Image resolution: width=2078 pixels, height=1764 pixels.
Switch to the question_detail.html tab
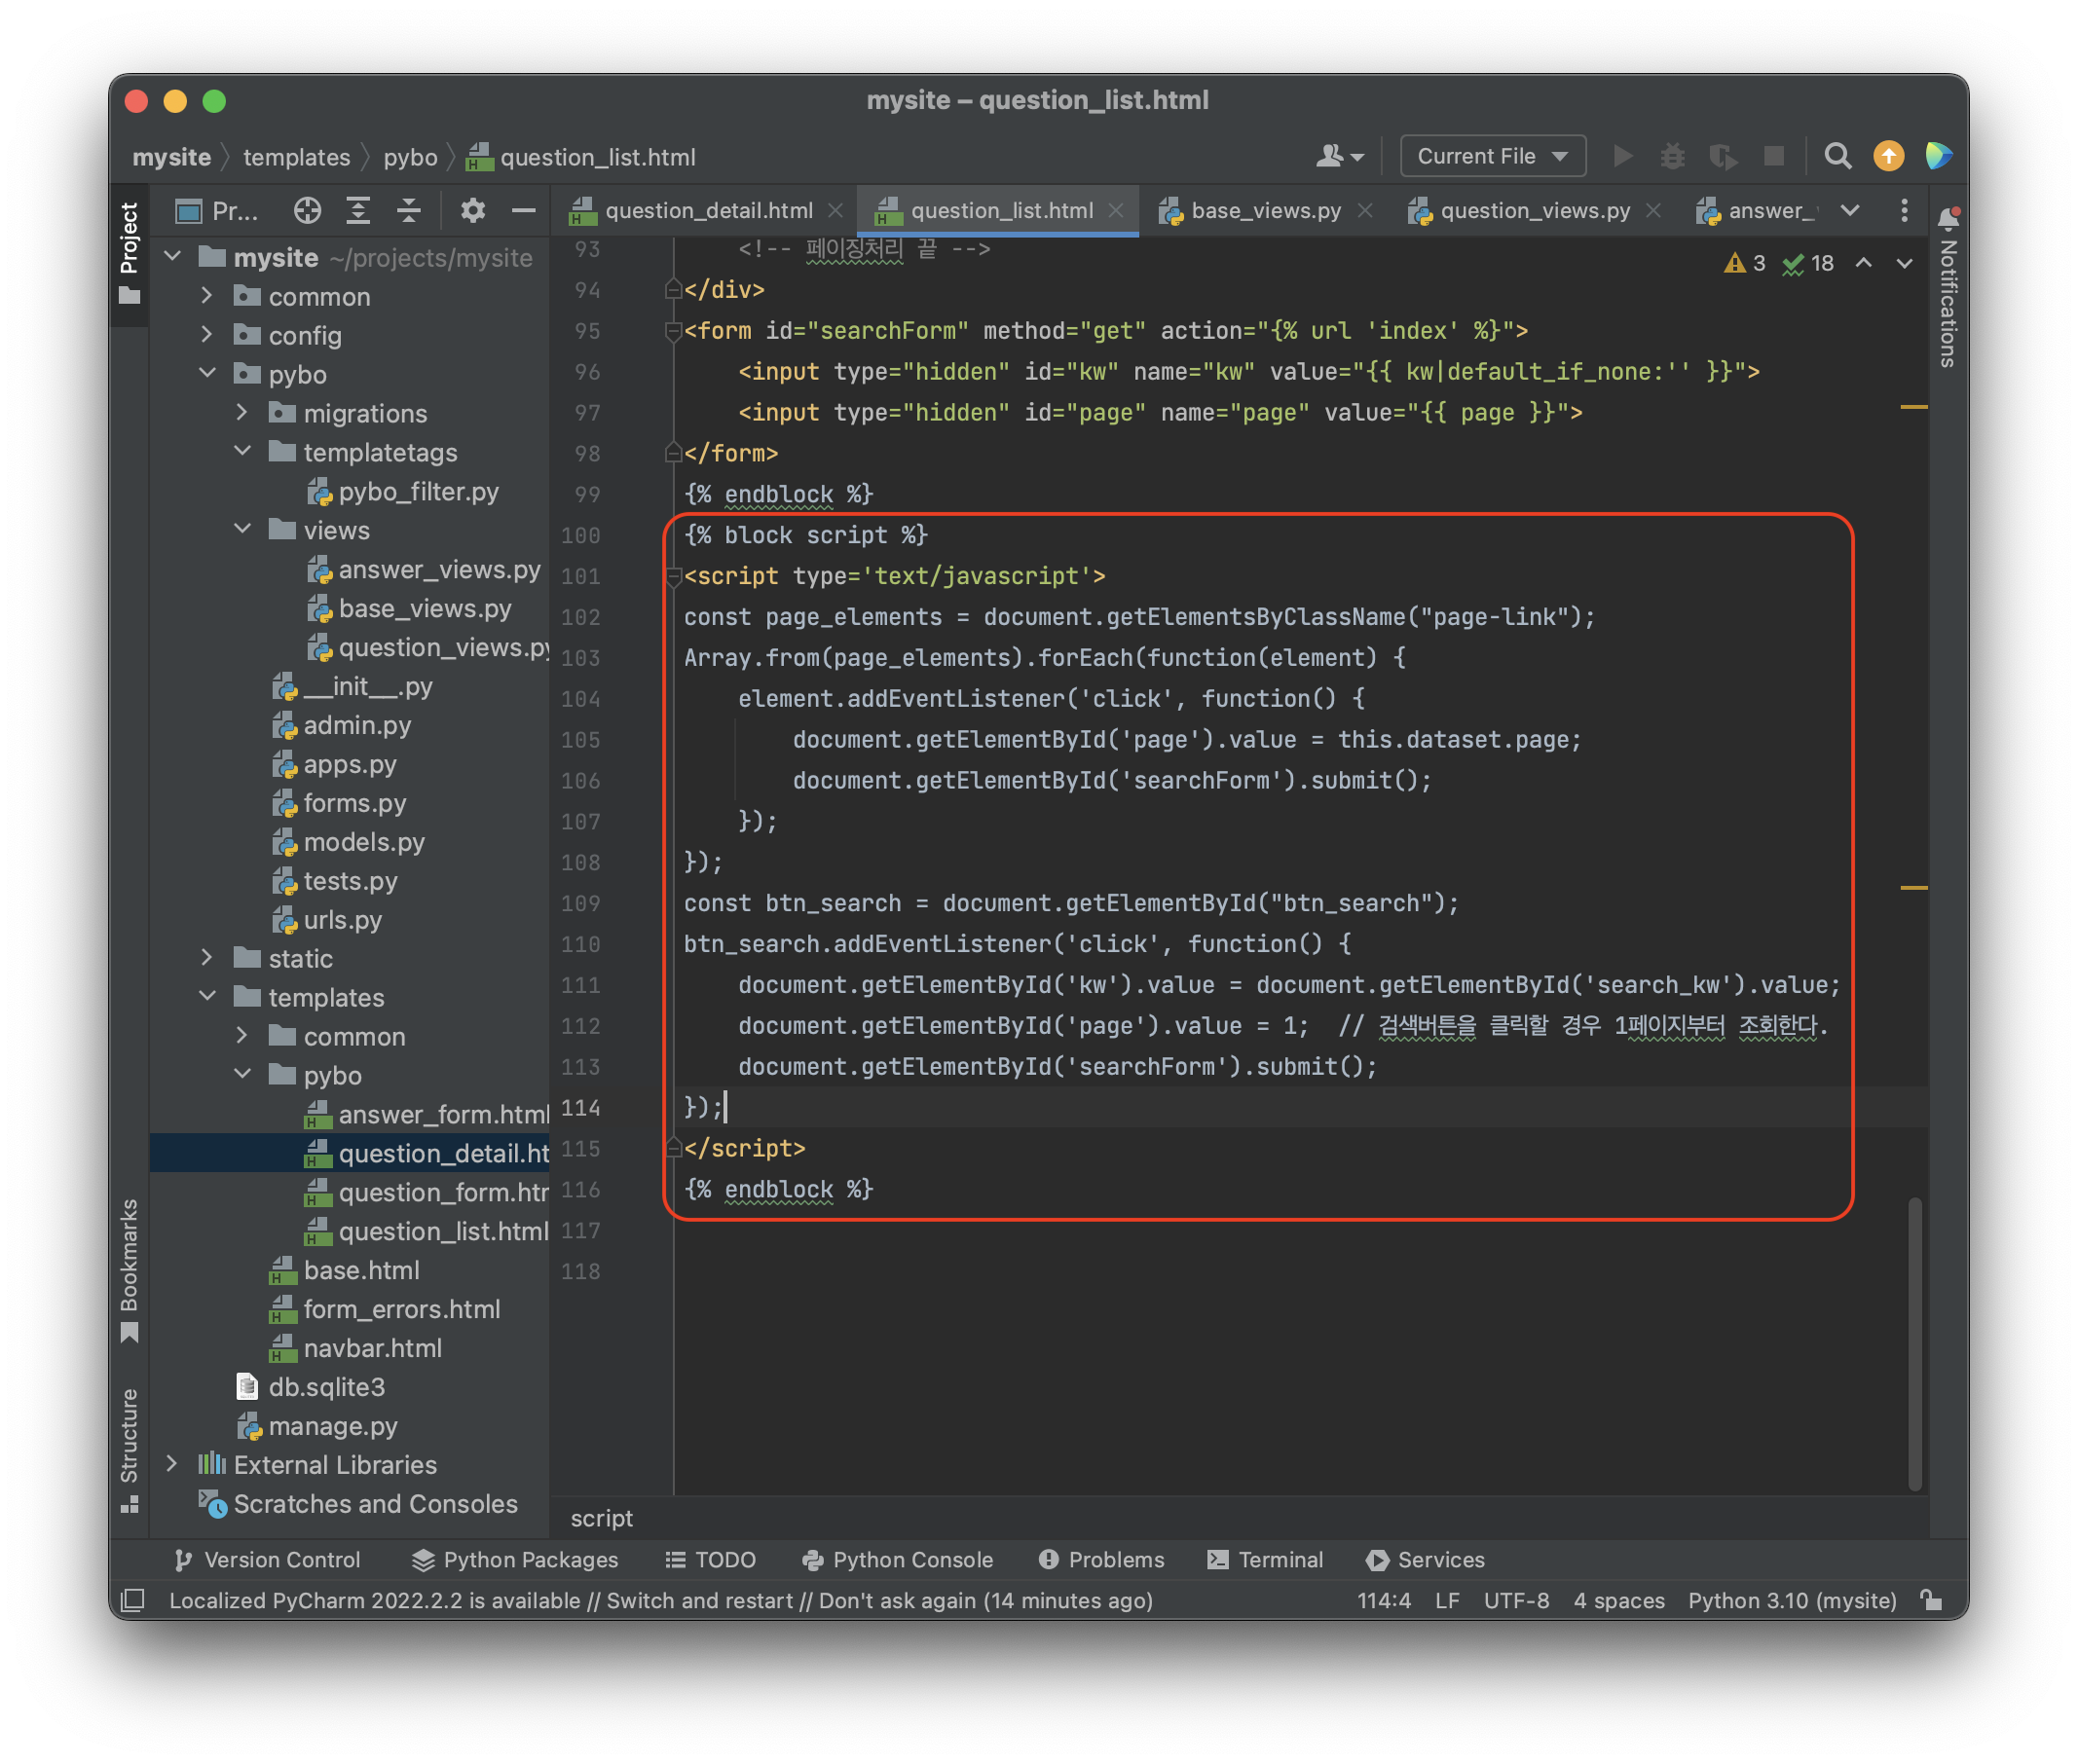pyautogui.click(x=708, y=210)
